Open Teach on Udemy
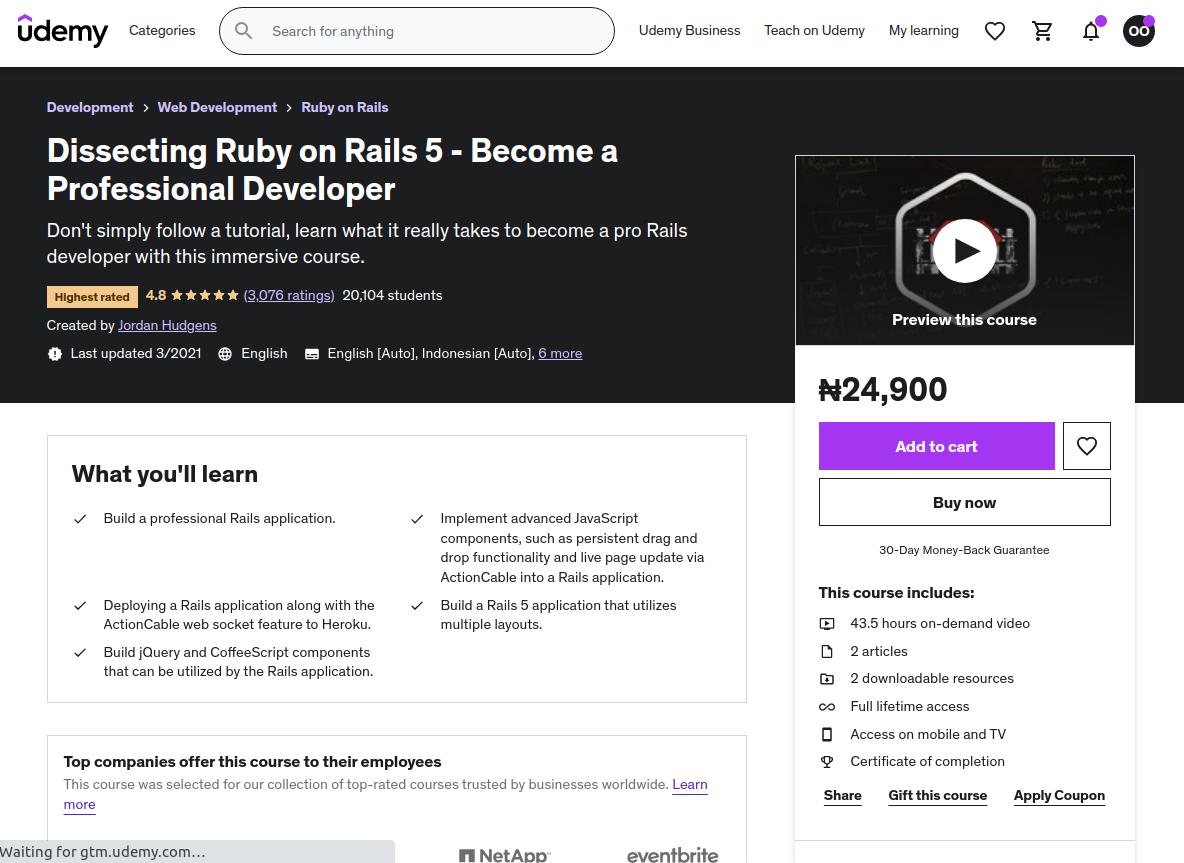This screenshot has width=1184, height=863. (814, 30)
